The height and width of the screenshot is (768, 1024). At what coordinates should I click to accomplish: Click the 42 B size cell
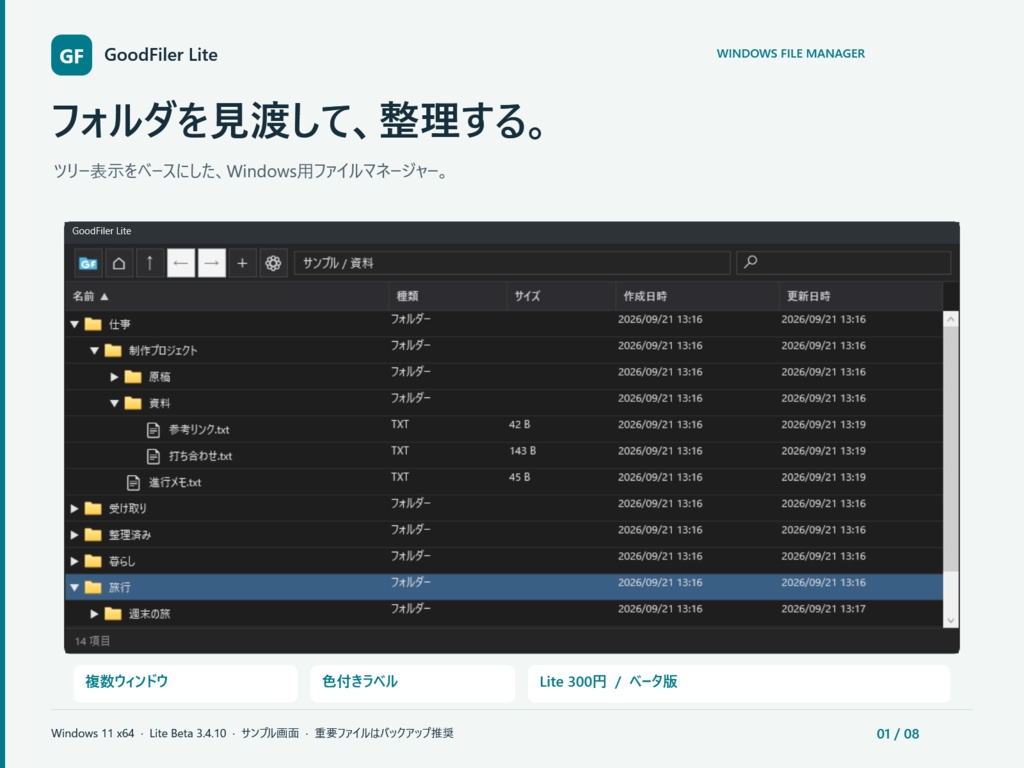[x=520, y=424]
